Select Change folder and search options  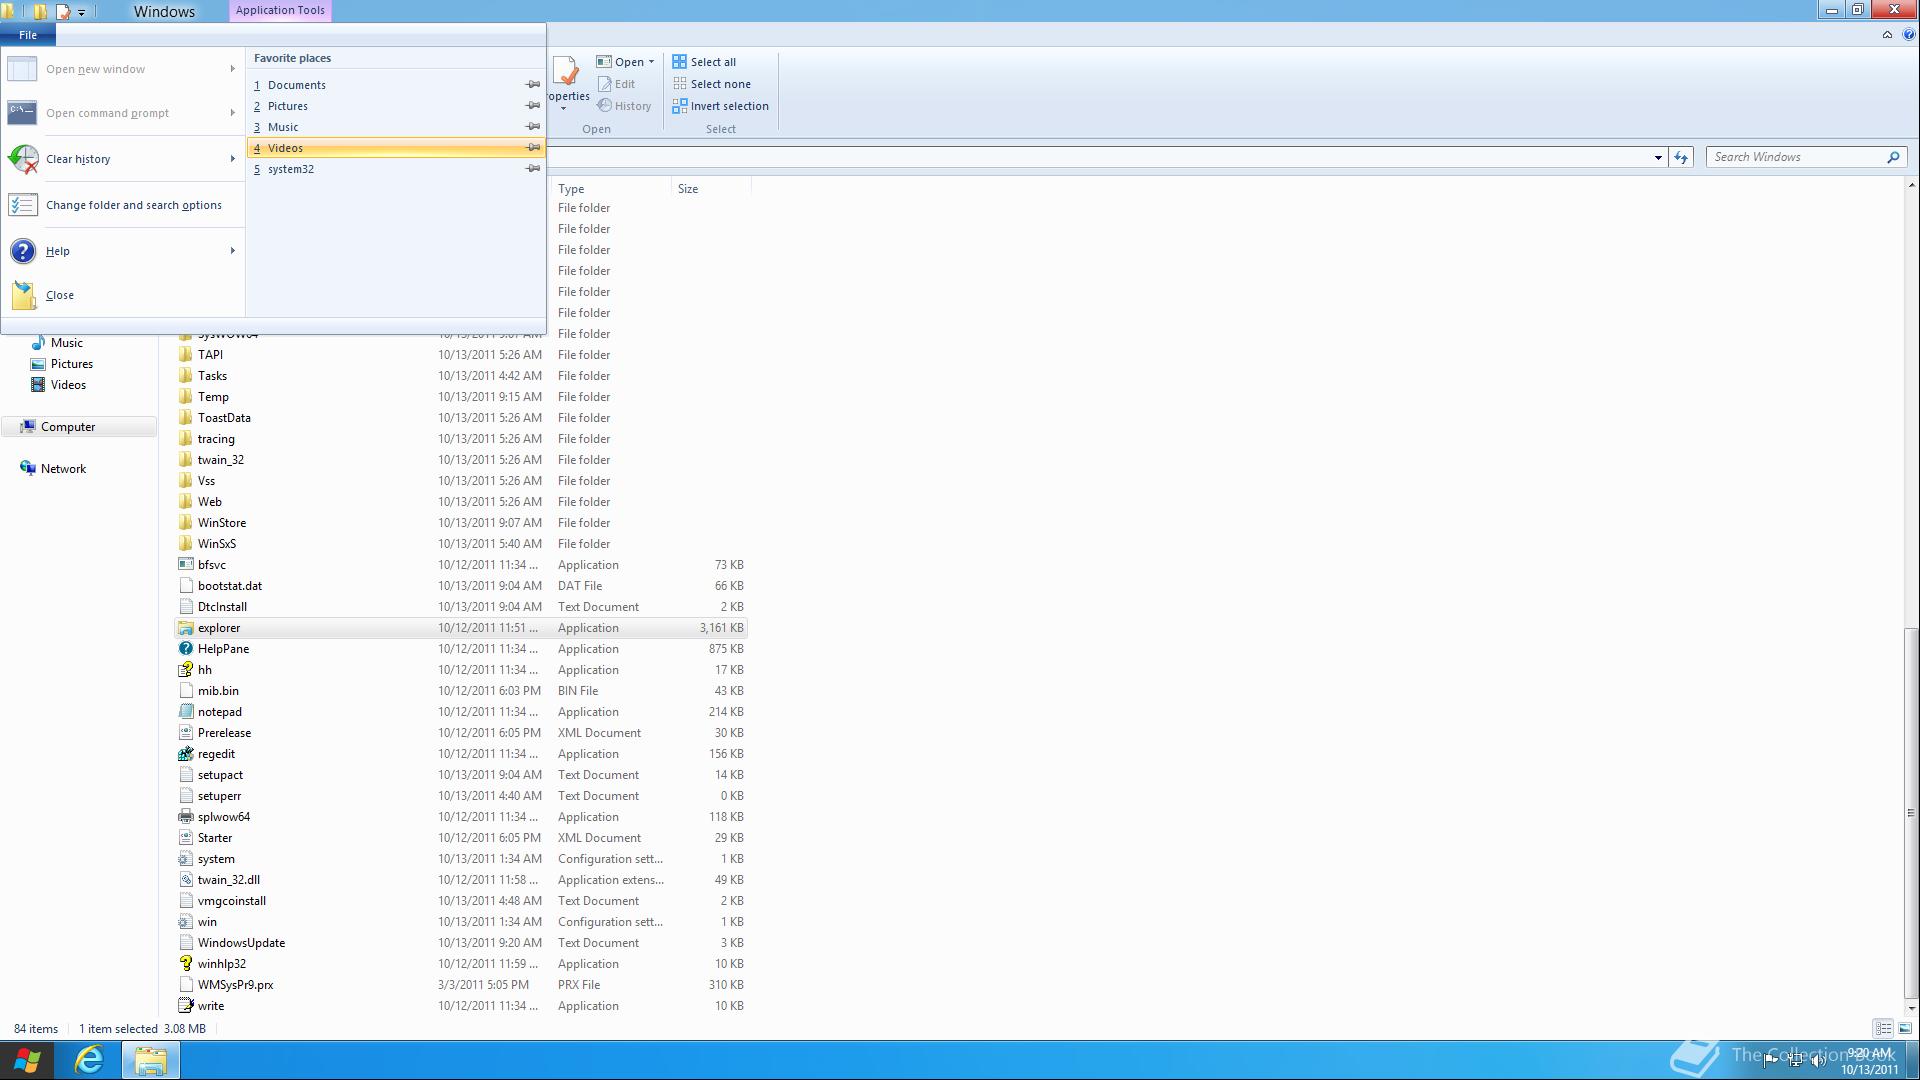122,205
